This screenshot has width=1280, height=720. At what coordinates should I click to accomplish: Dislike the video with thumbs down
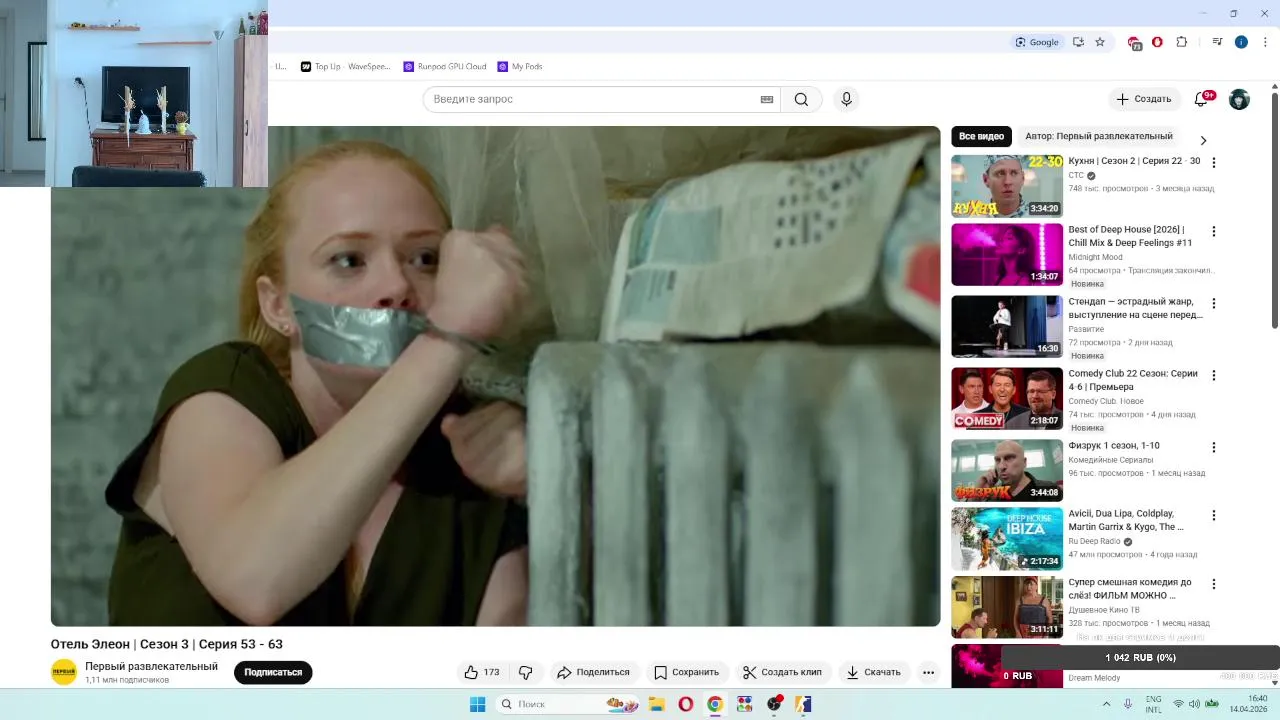[x=525, y=672]
